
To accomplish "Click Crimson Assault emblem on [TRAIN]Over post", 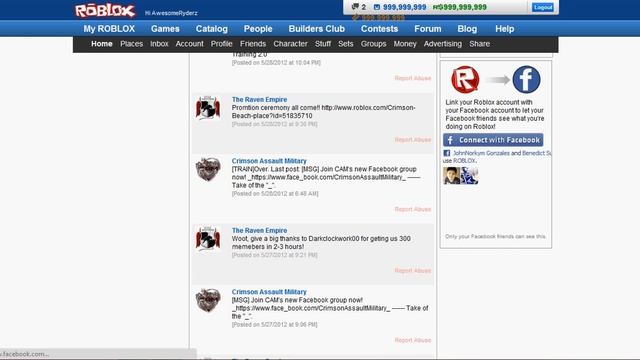I will (208, 169).
